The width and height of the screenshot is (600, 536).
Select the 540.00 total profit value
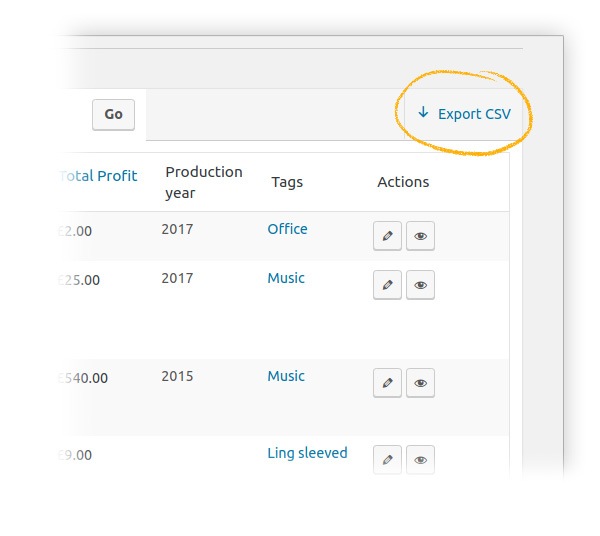tap(83, 378)
